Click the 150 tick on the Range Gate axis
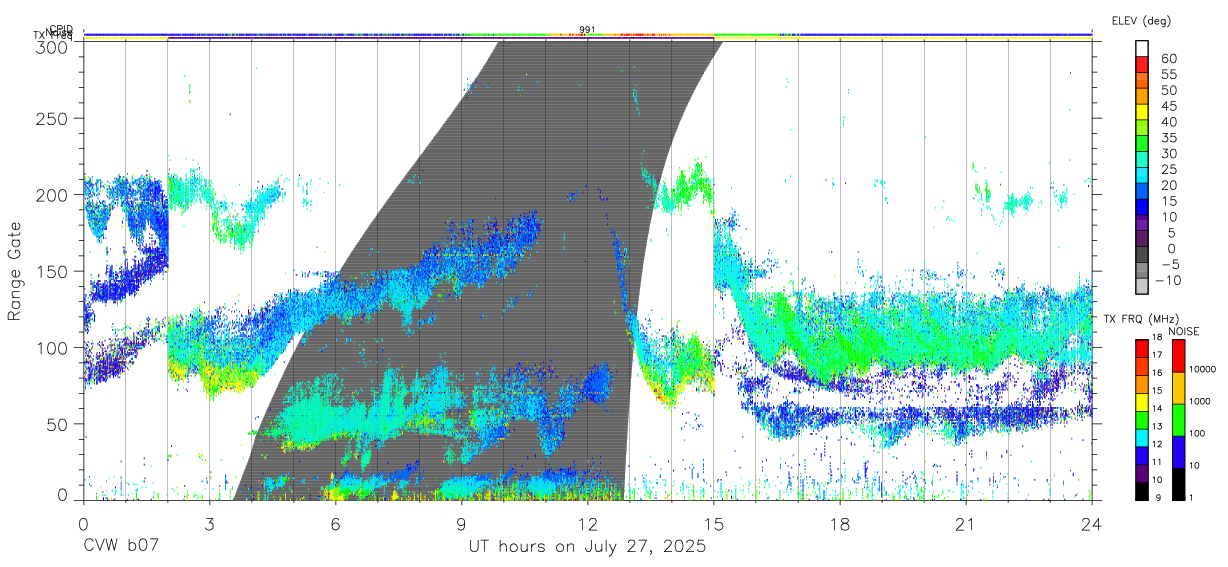 point(53,272)
